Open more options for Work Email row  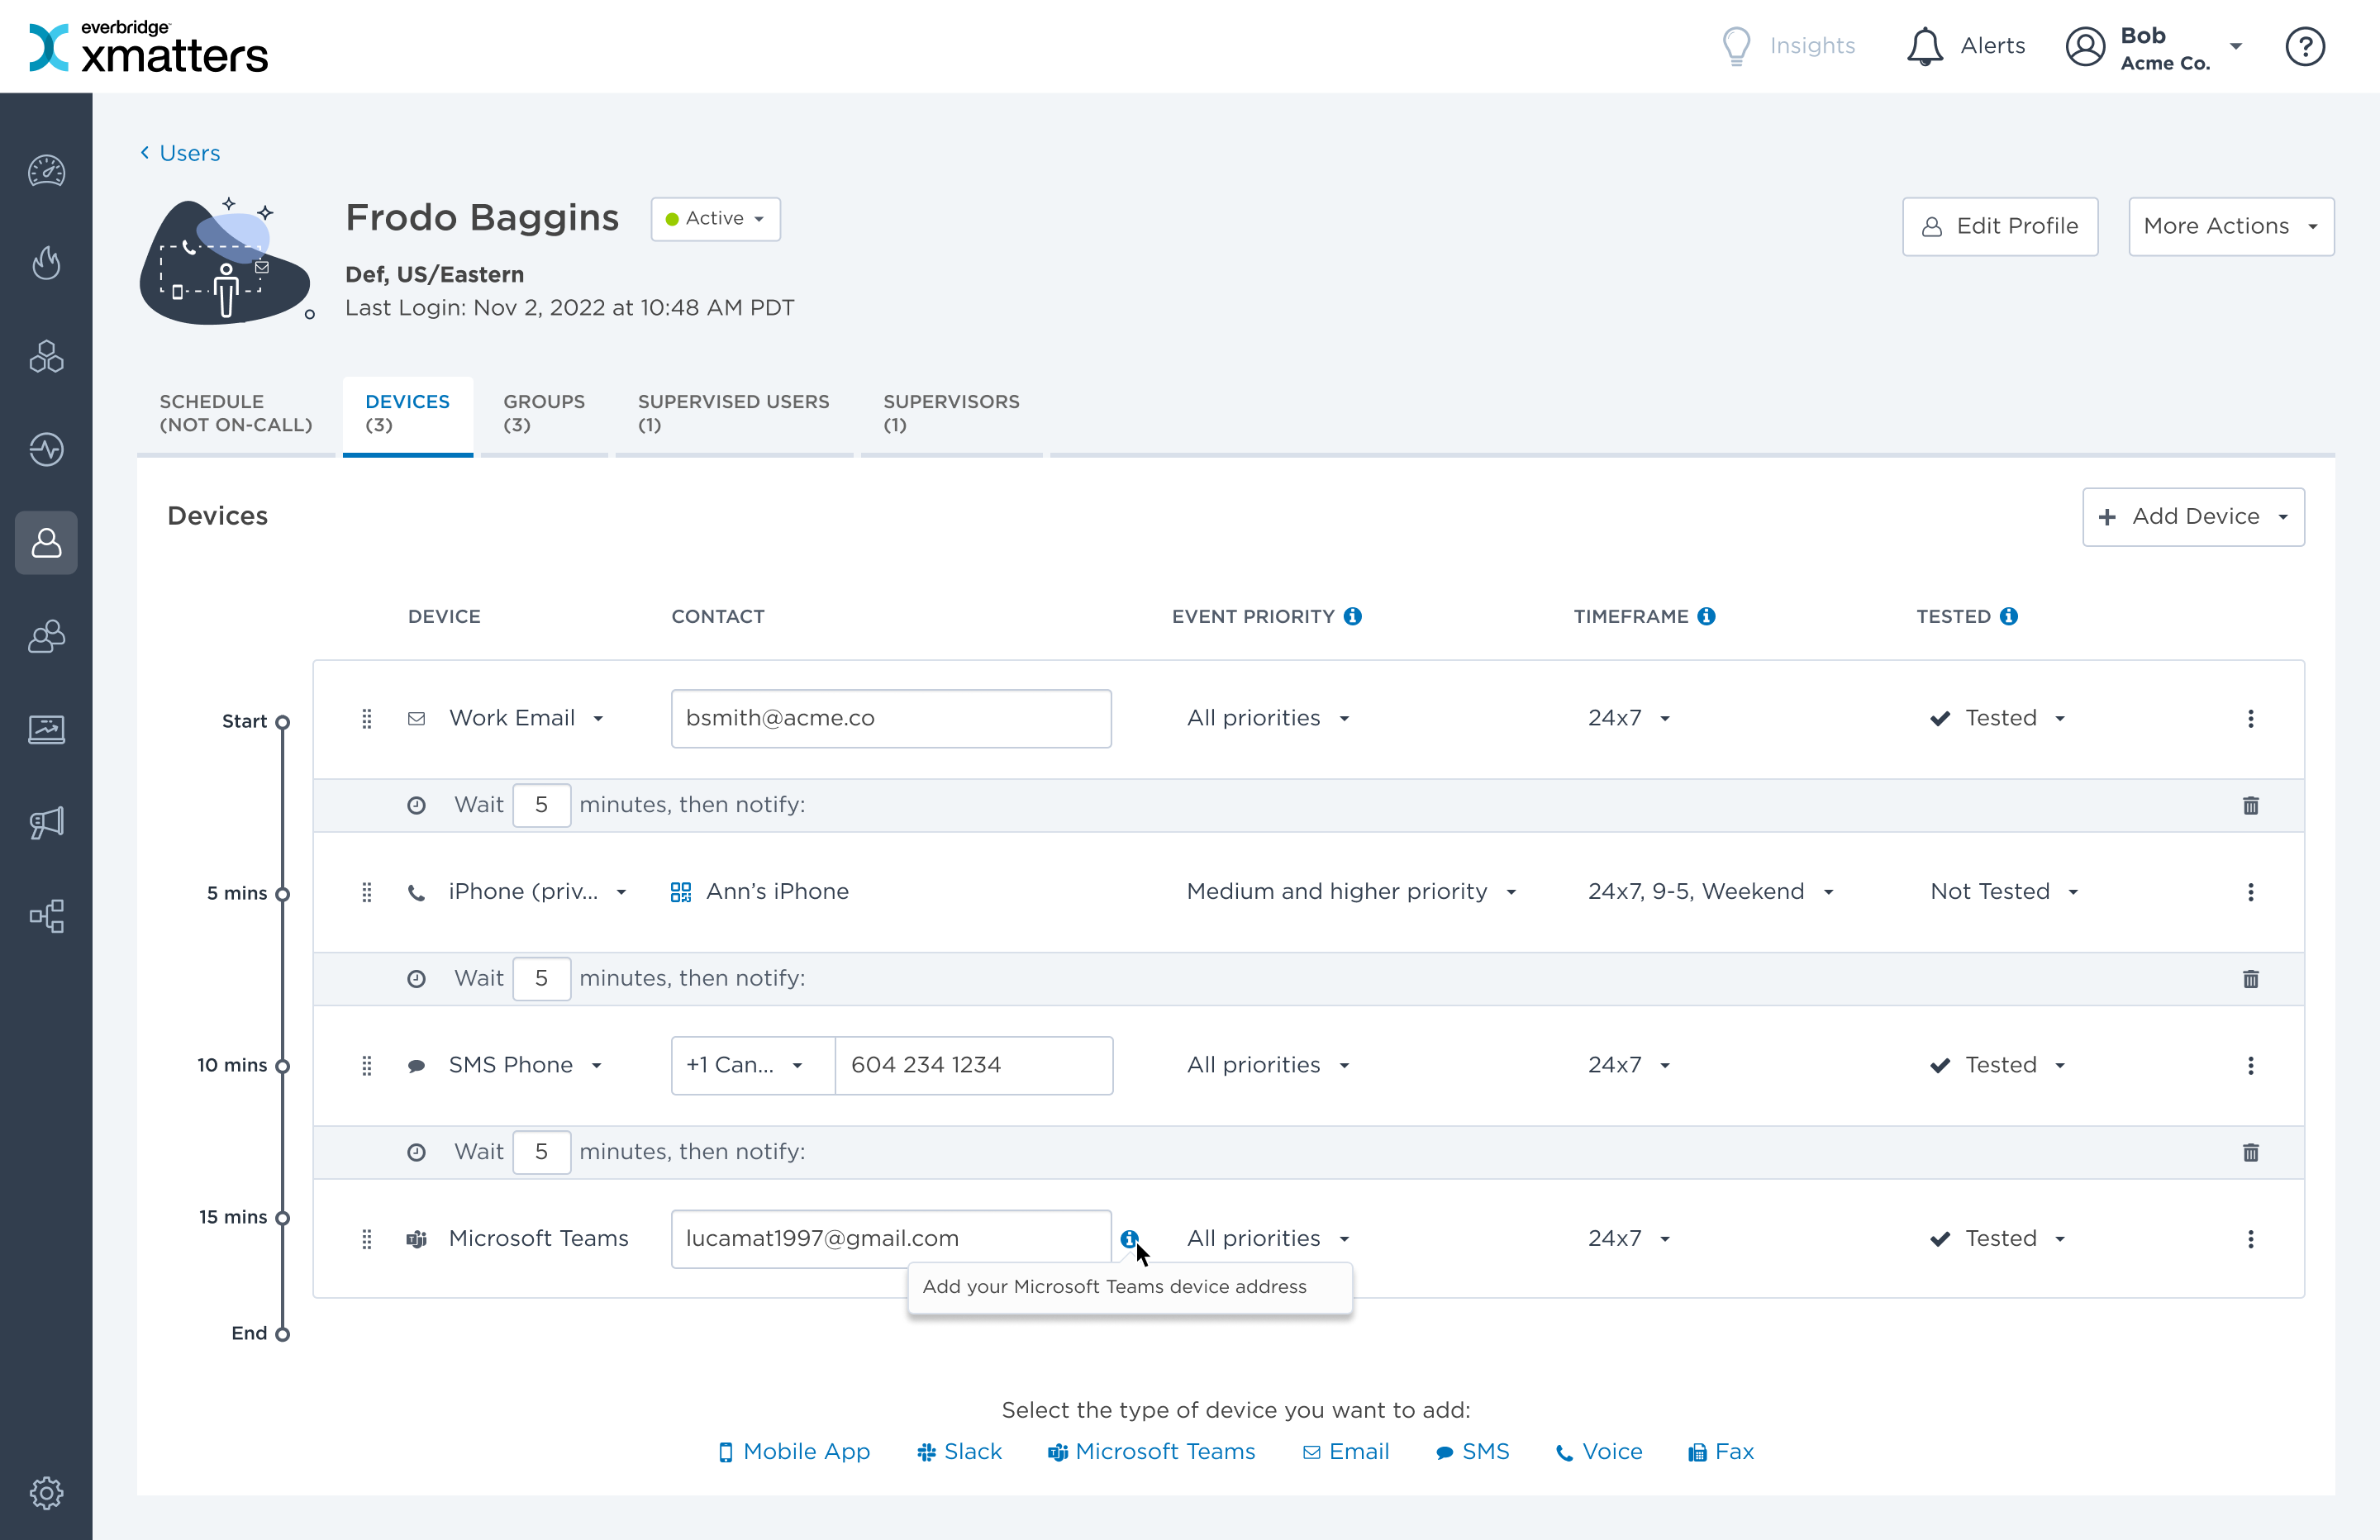click(x=2251, y=718)
